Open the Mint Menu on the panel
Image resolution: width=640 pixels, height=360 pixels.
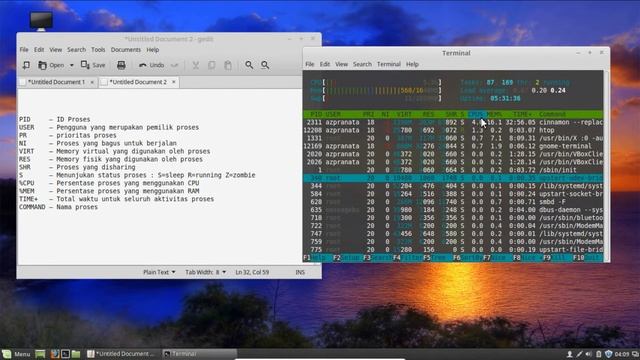click(x=16, y=354)
